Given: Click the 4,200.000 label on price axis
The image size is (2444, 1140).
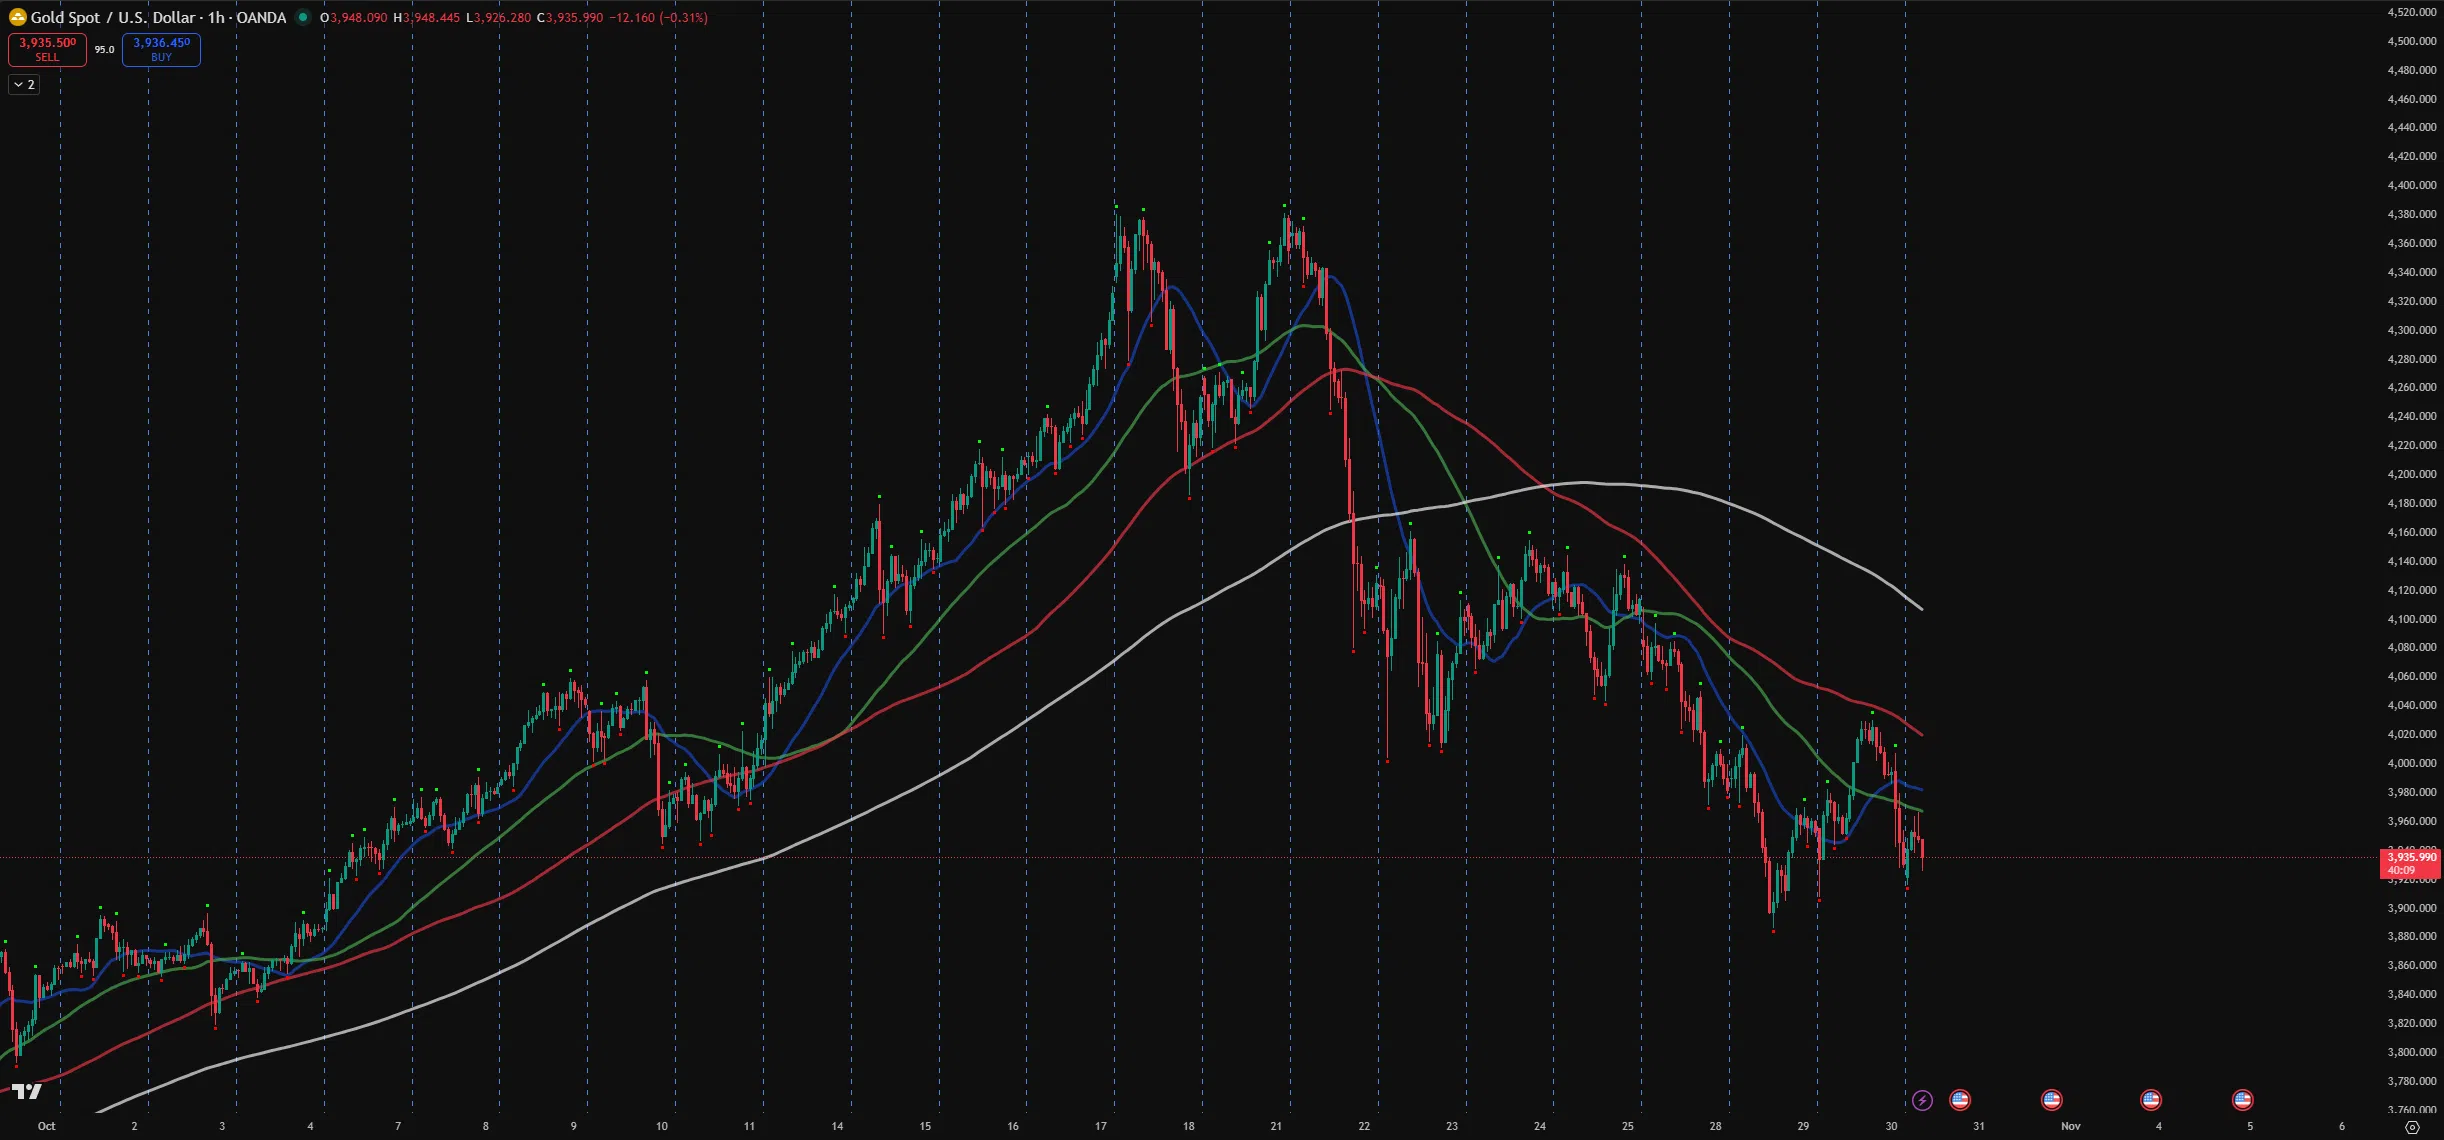Looking at the screenshot, I should coord(2411,474).
